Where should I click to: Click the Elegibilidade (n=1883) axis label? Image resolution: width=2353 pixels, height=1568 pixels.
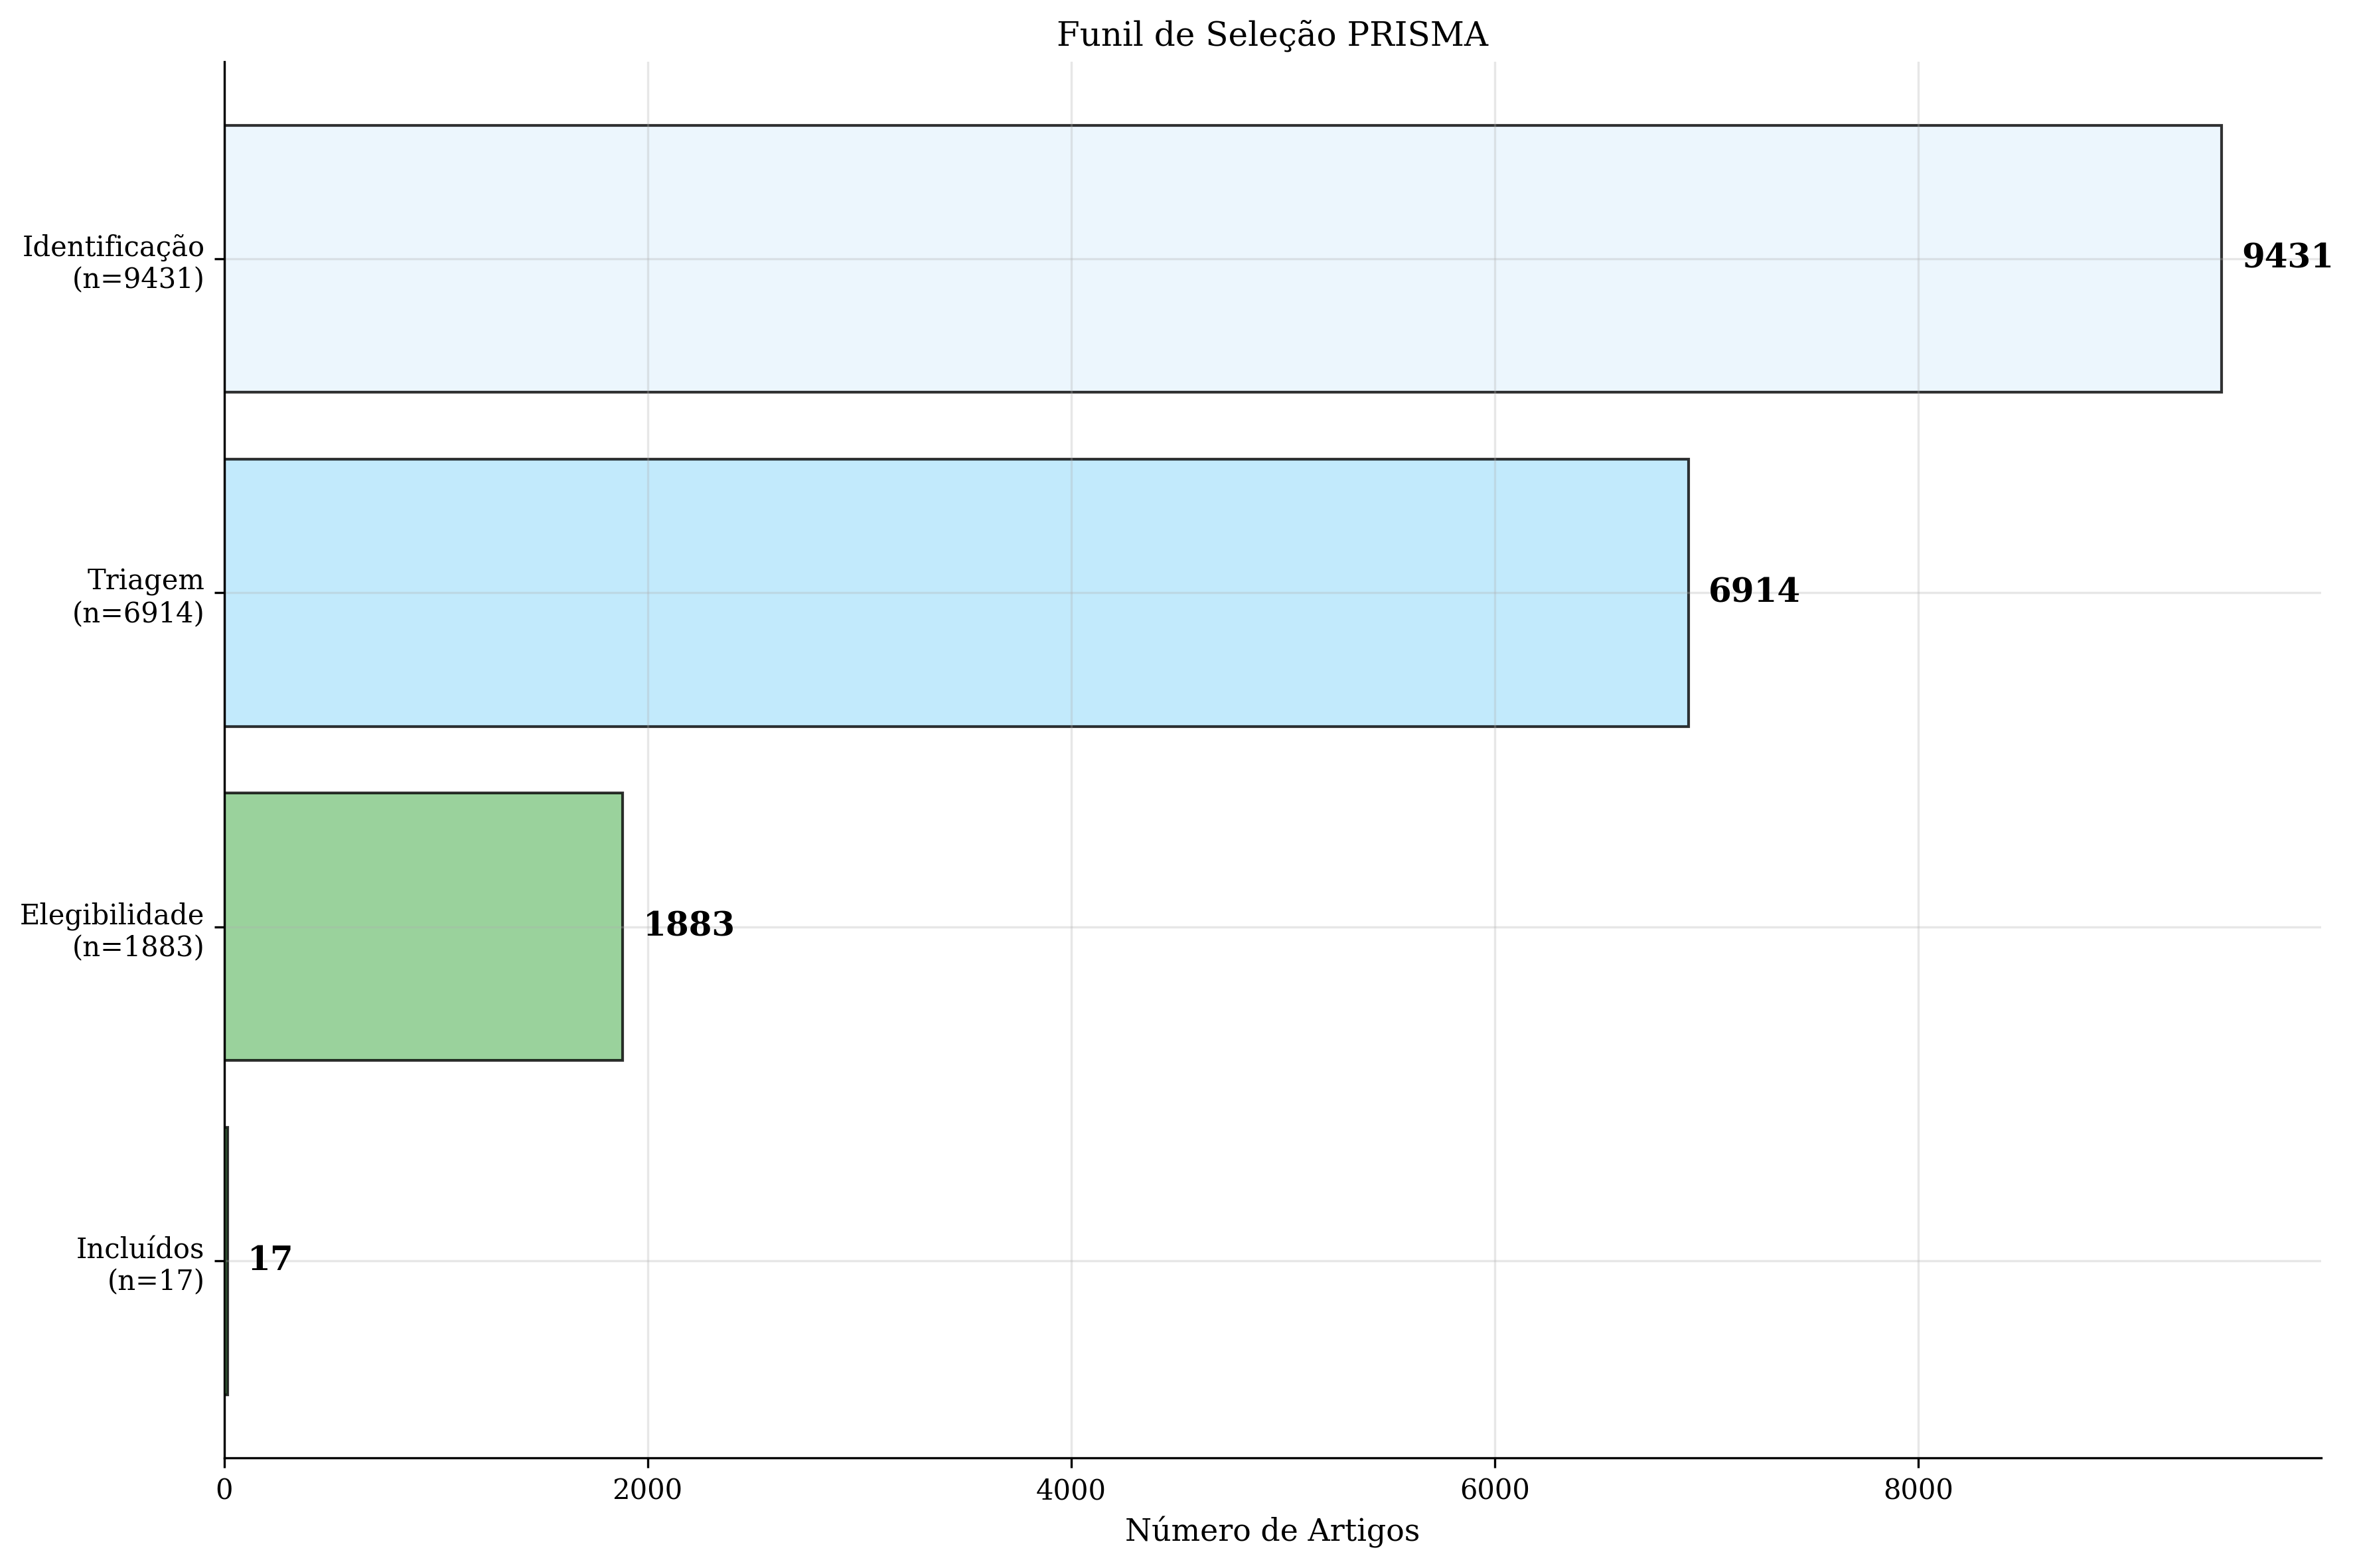click(112, 930)
